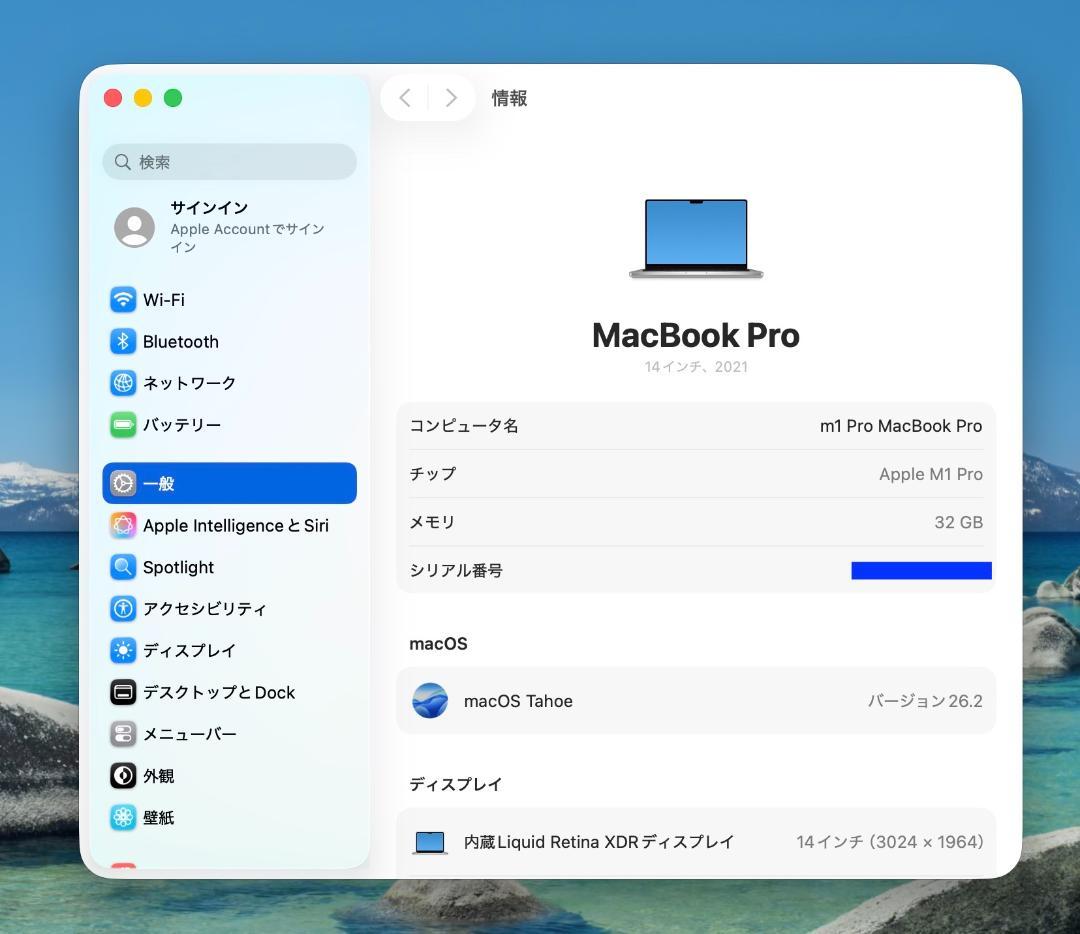Click the 検索 search field
Image resolution: width=1080 pixels, height=934 pixels.
click(228, 161)
